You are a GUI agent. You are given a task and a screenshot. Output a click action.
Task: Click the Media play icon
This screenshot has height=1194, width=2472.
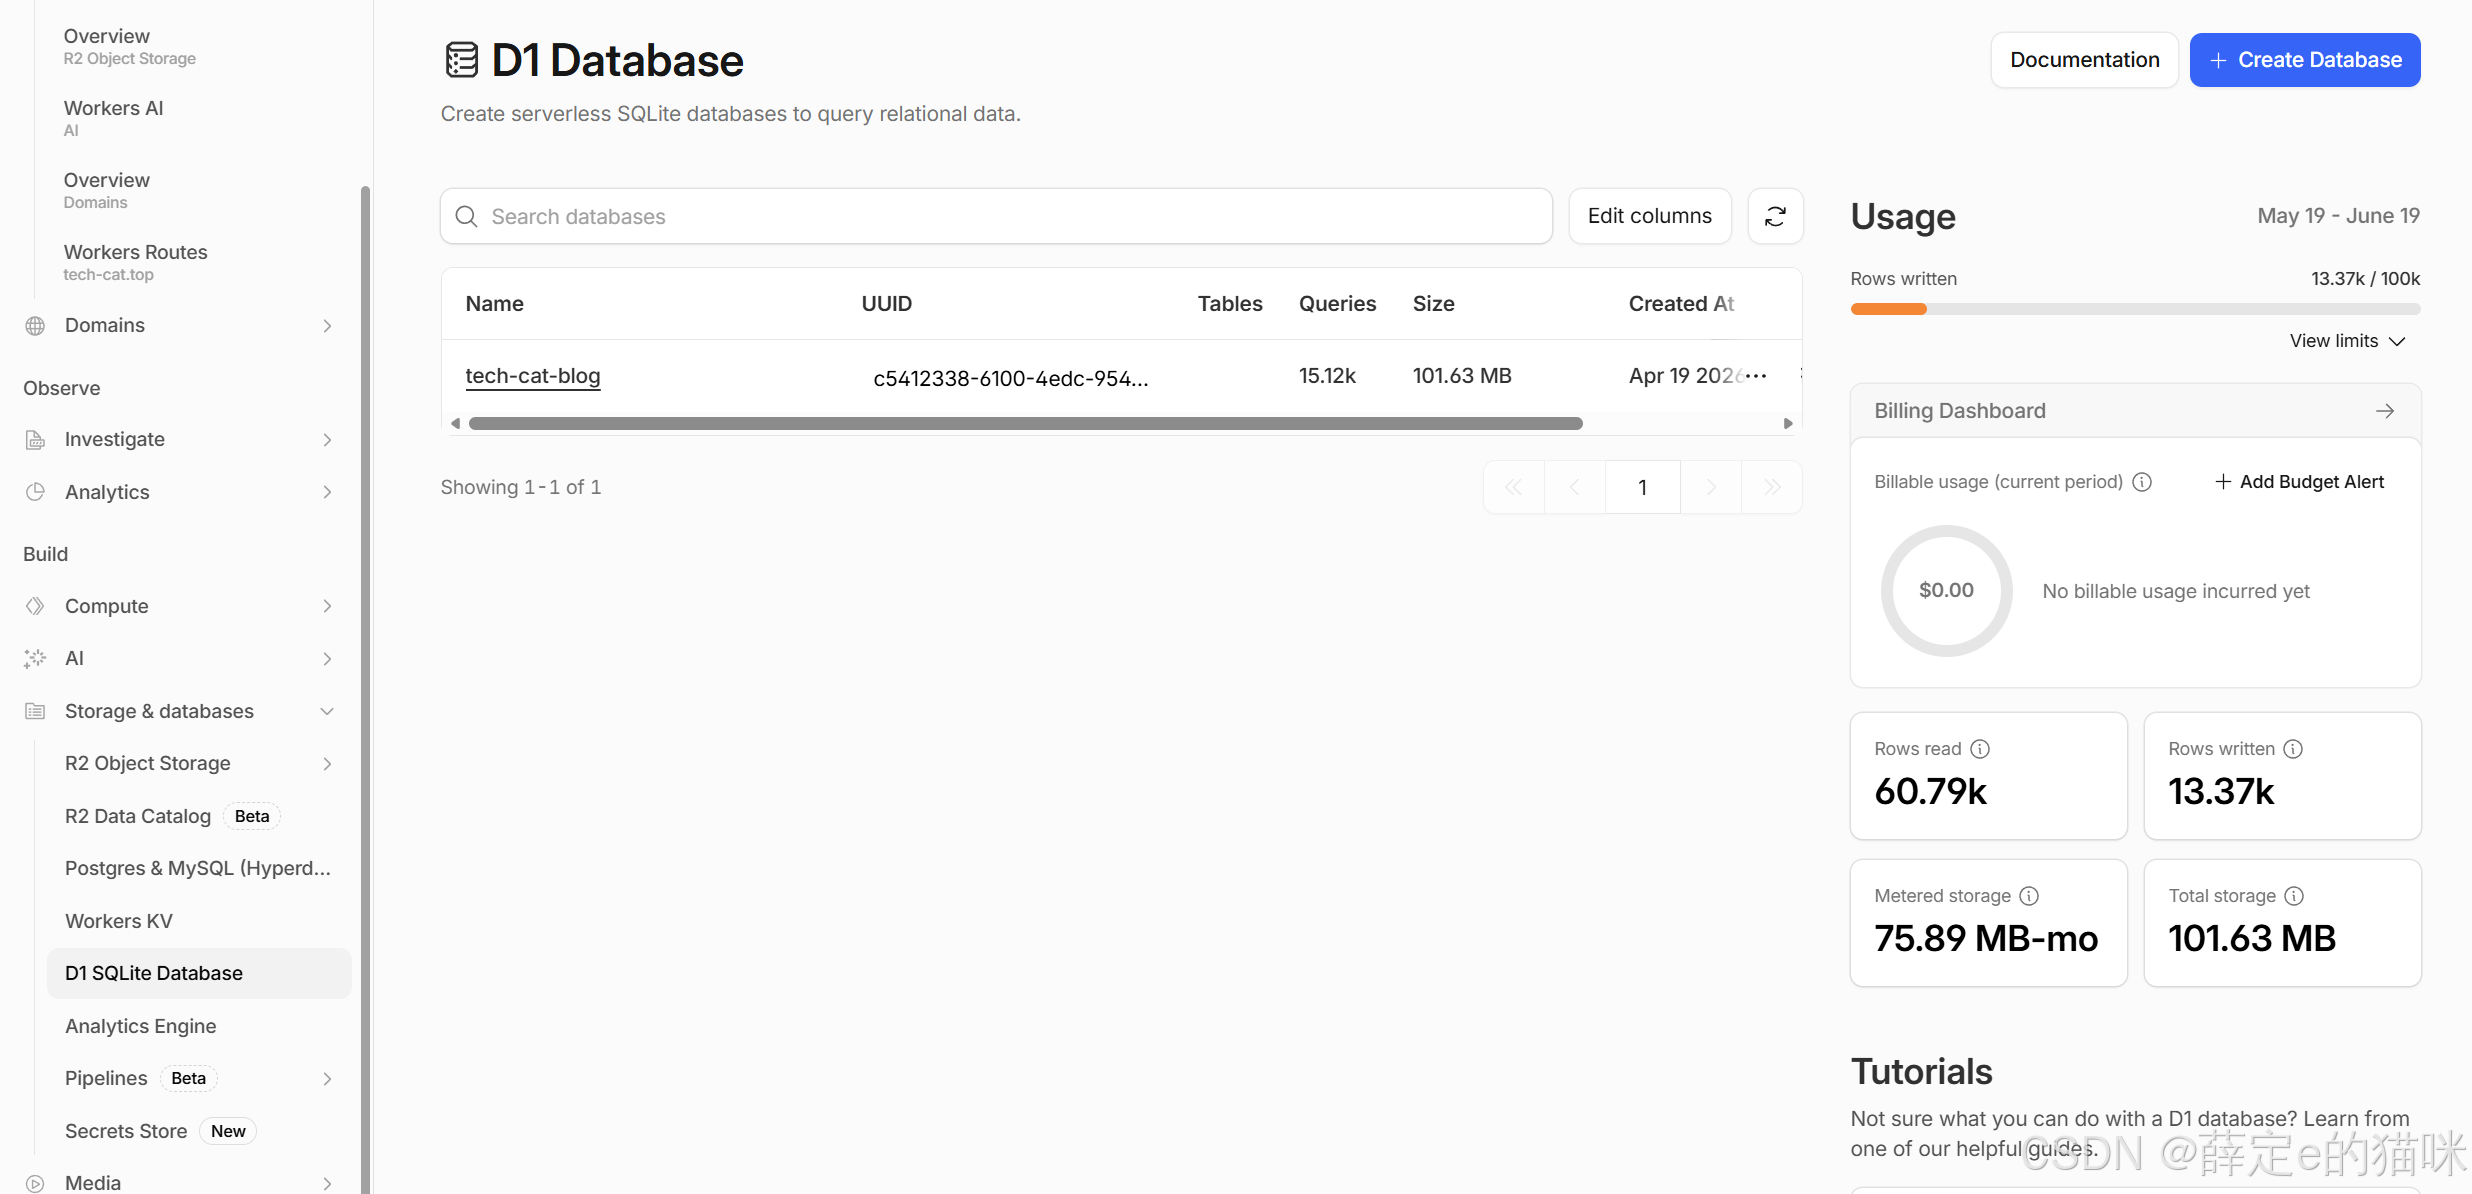[35, 1183]
